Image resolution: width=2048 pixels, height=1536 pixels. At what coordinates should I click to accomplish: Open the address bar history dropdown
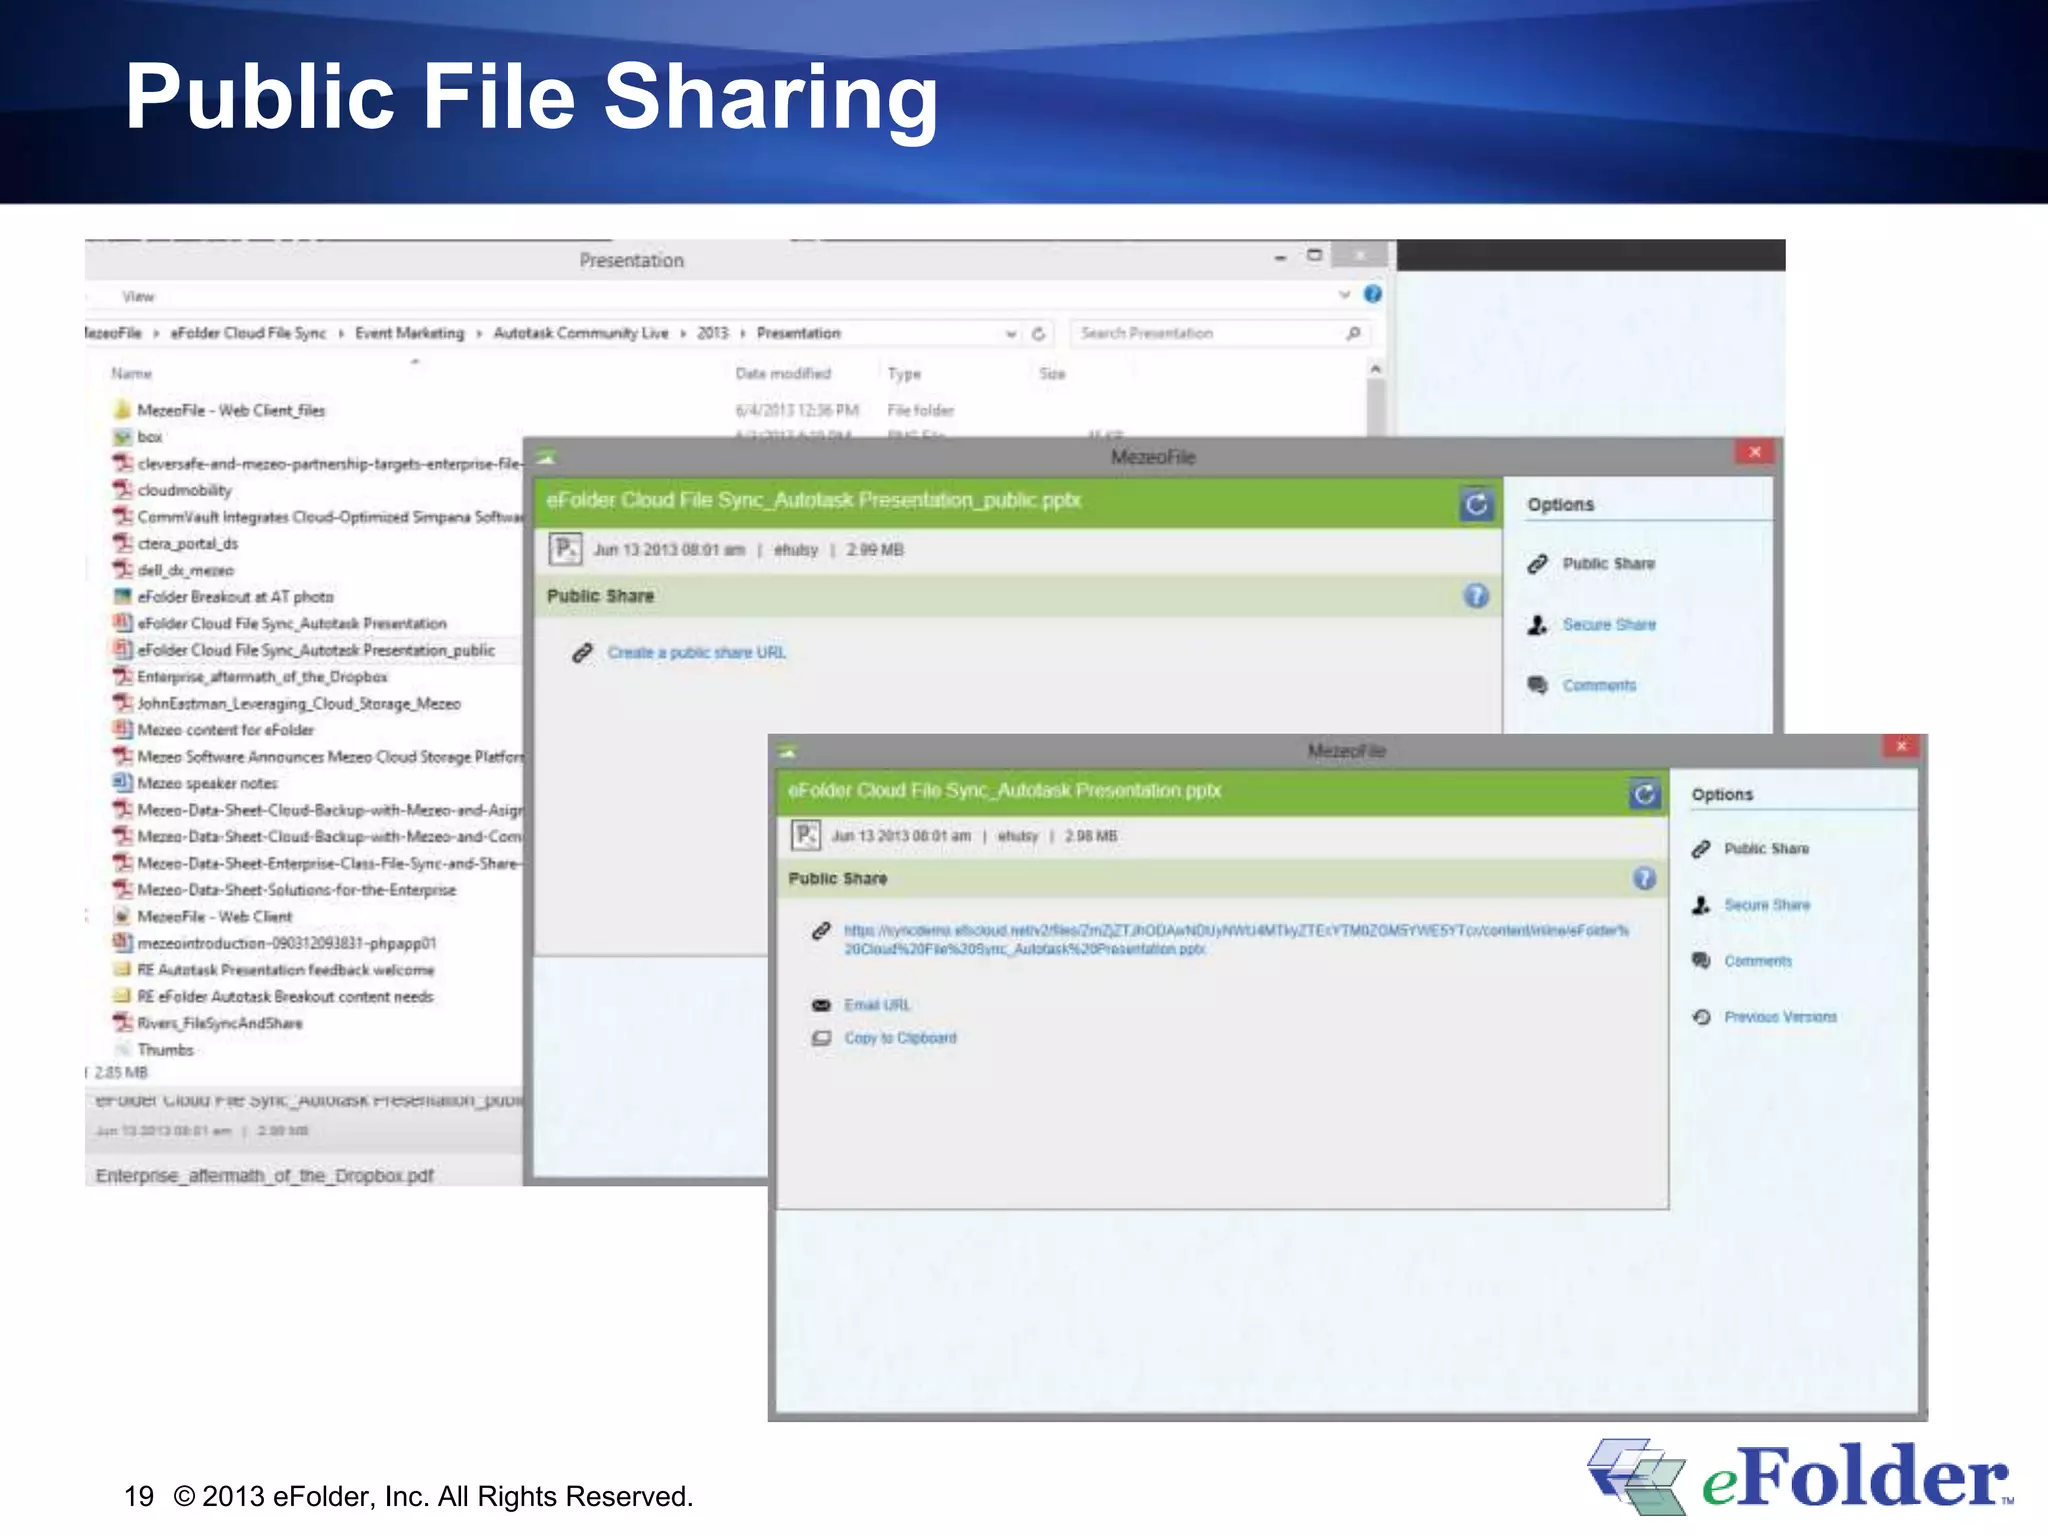1011,334
